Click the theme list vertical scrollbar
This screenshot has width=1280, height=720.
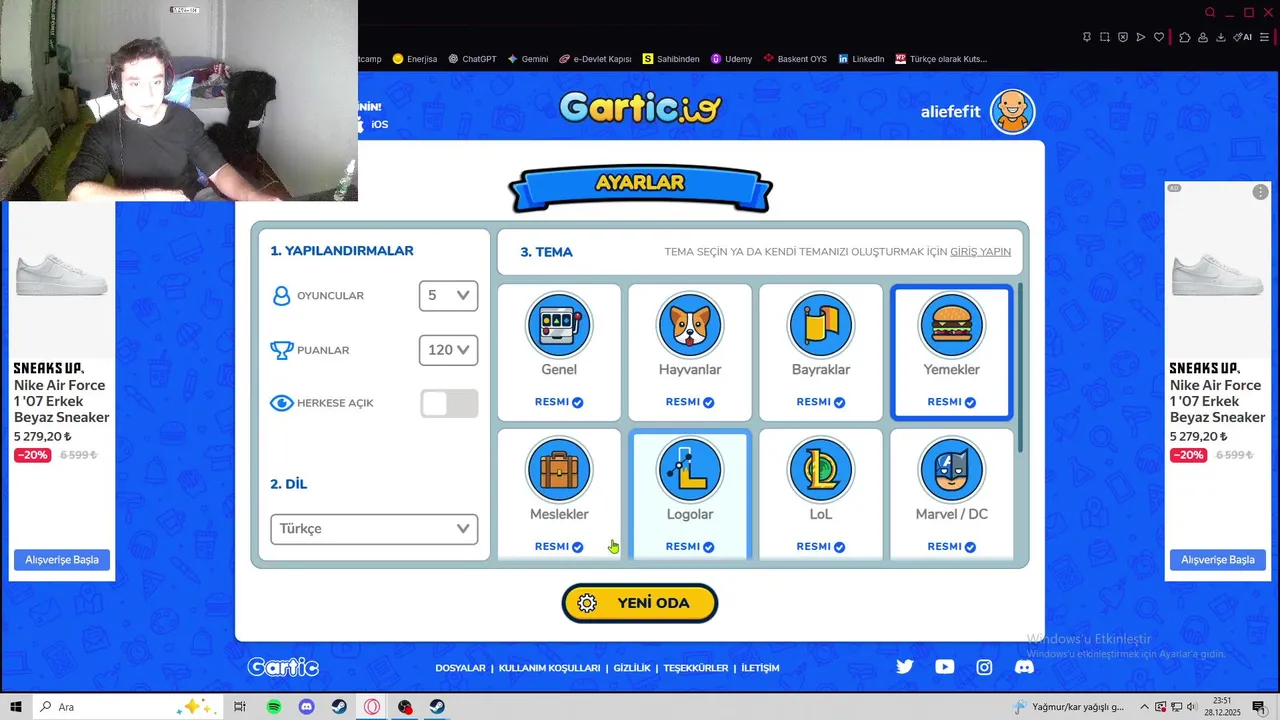[x=1020, y=368]
